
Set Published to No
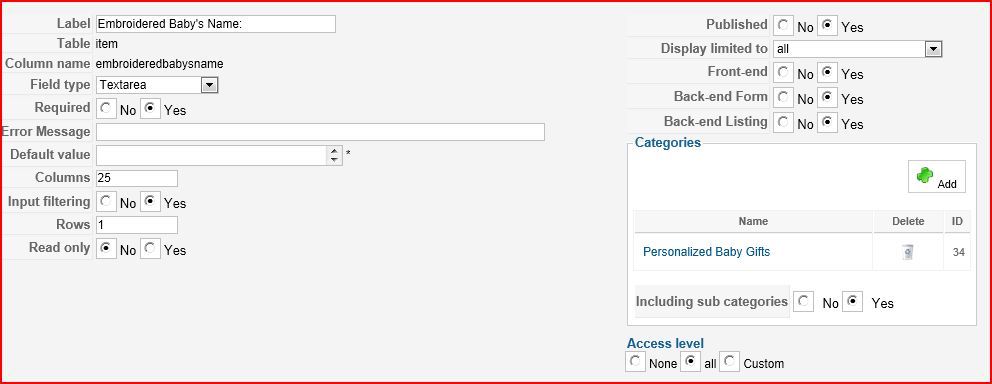click(783, 26)
